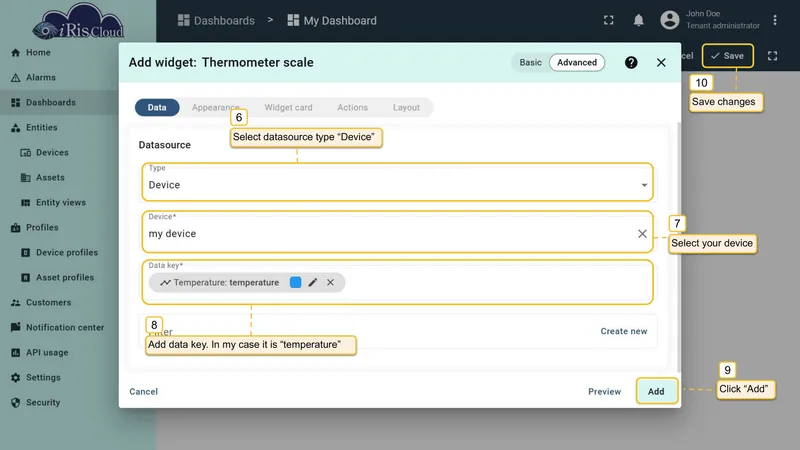Image resolution: width=800 pixels, height=450 pixels.
Task: Switch to Advanced mode
Action: click(x=577, y=62)
